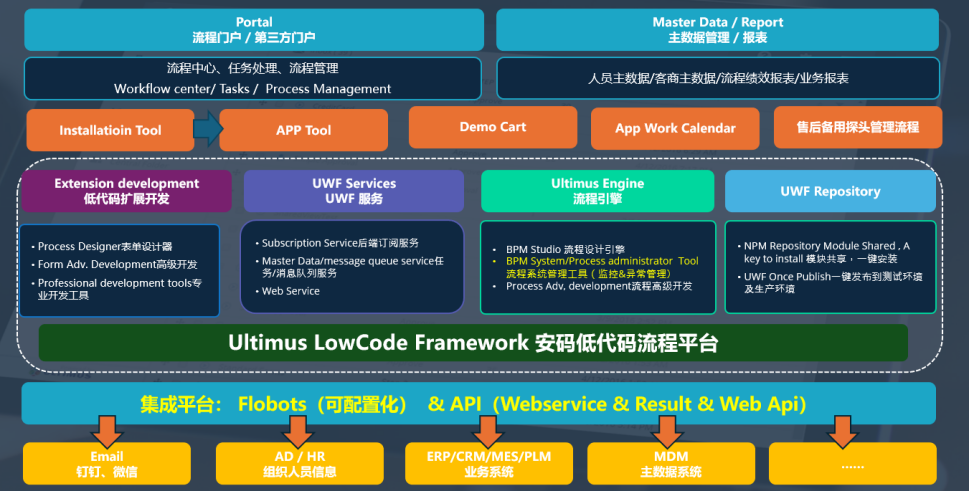Click the AD / HR 组织人员信息 box

point(299,464)
